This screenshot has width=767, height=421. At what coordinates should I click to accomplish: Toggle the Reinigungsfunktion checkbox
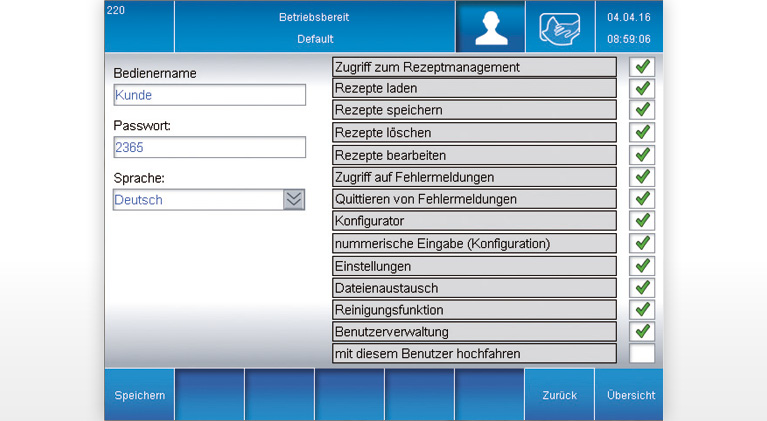(642, 309)
